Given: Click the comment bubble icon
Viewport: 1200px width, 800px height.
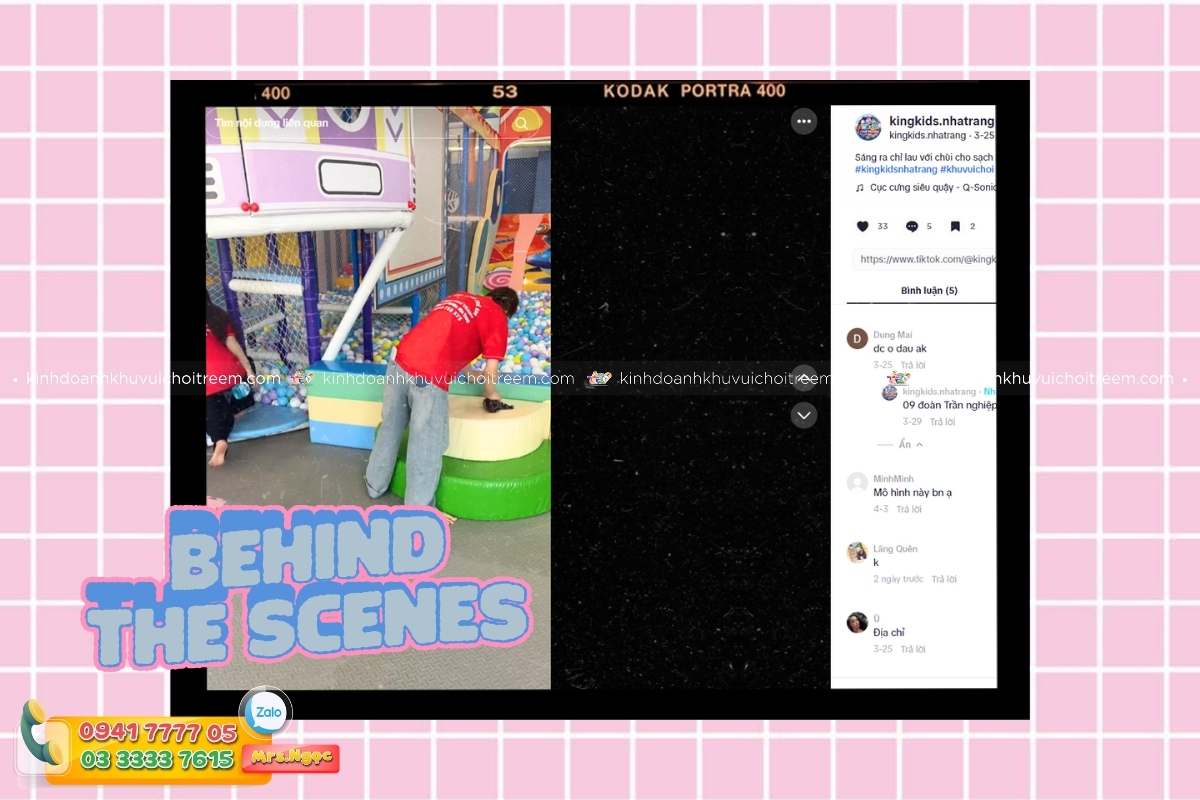Looking at the screenshot, I should (x=912, y=226).
